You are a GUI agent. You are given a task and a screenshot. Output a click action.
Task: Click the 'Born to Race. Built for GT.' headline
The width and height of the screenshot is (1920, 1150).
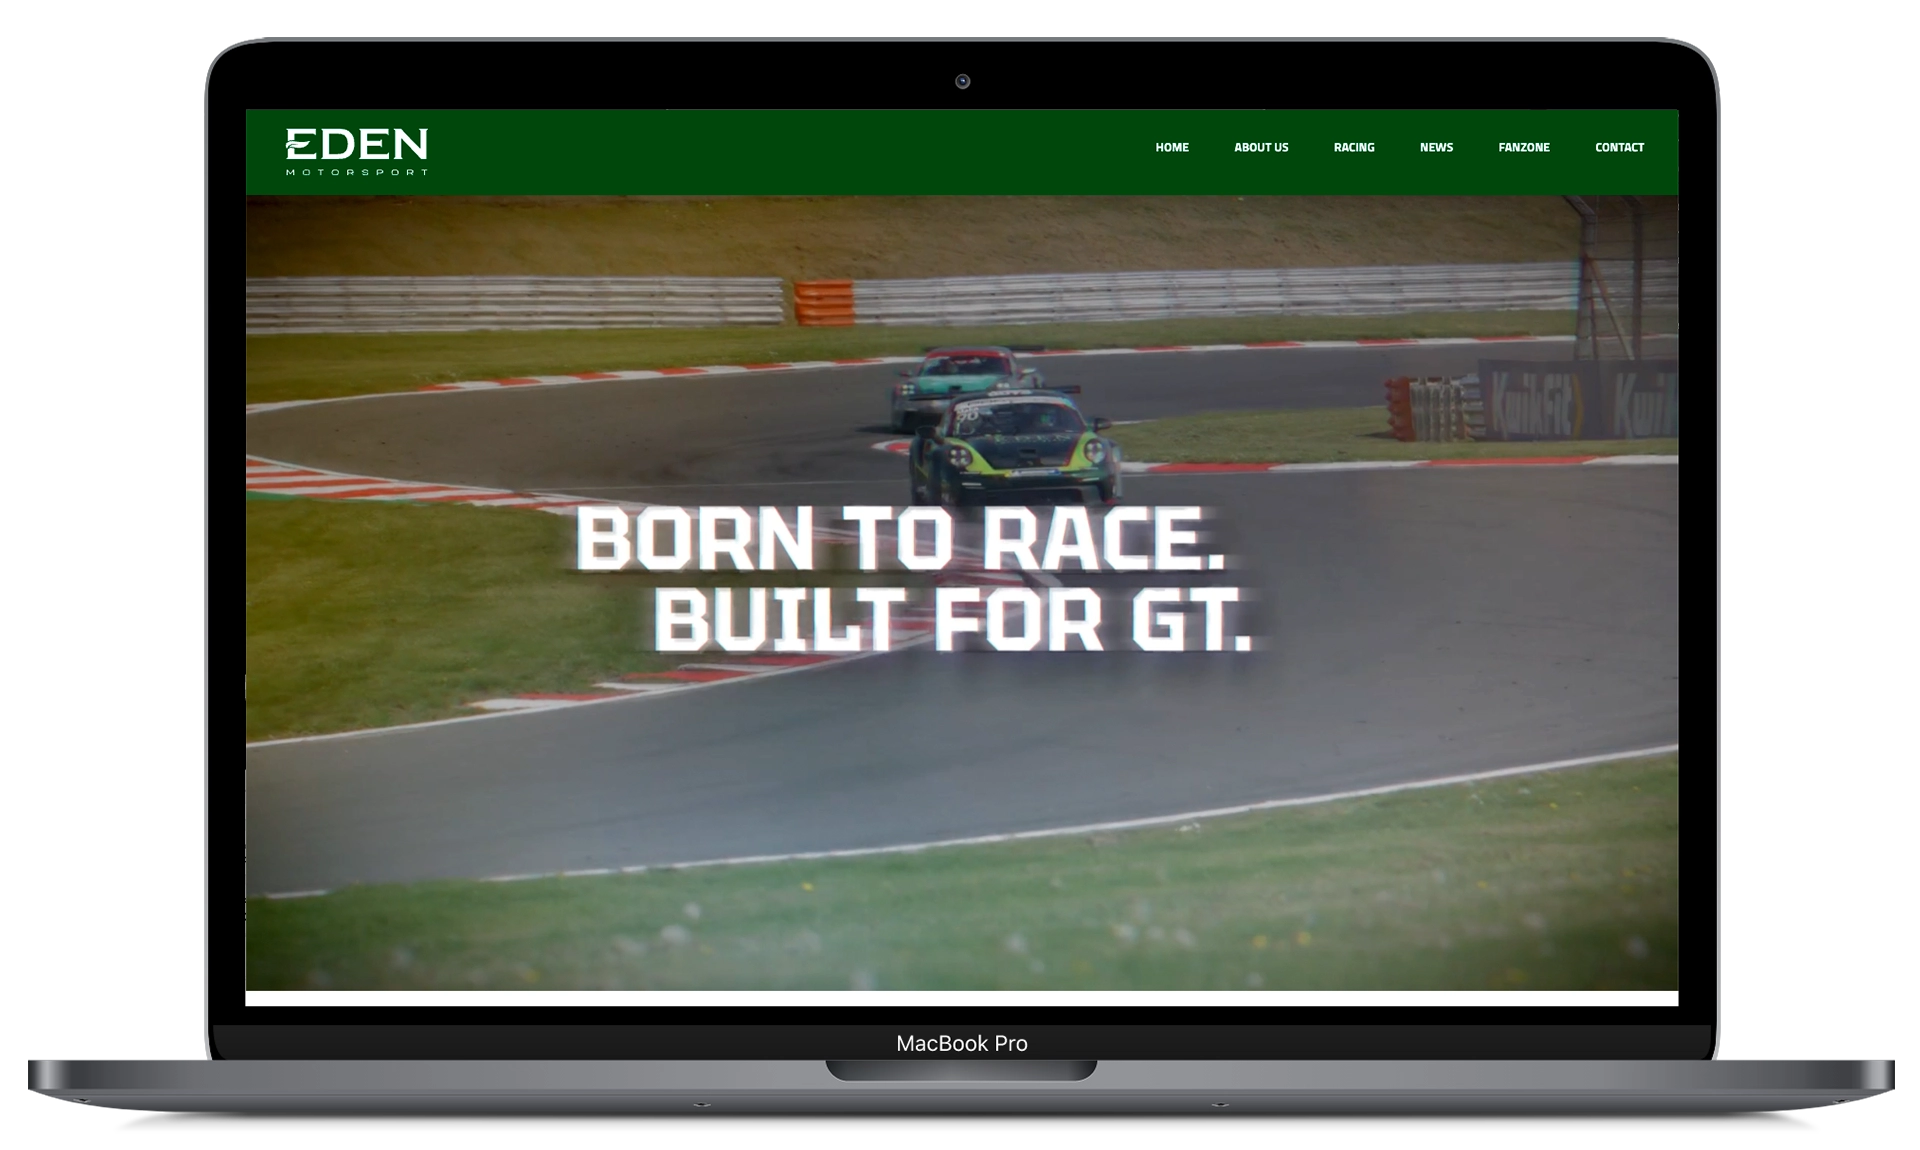pyautogui.click(x=913, y=580)
